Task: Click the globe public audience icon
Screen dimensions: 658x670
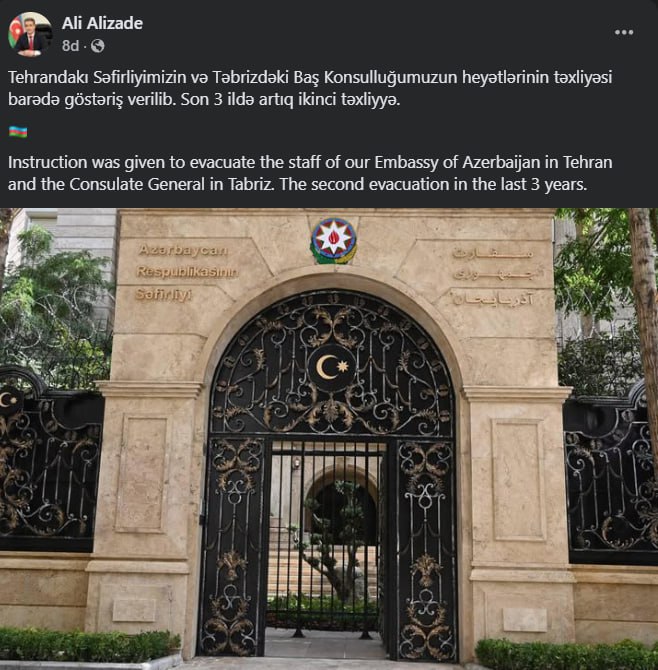Action: tap(98, 46)
